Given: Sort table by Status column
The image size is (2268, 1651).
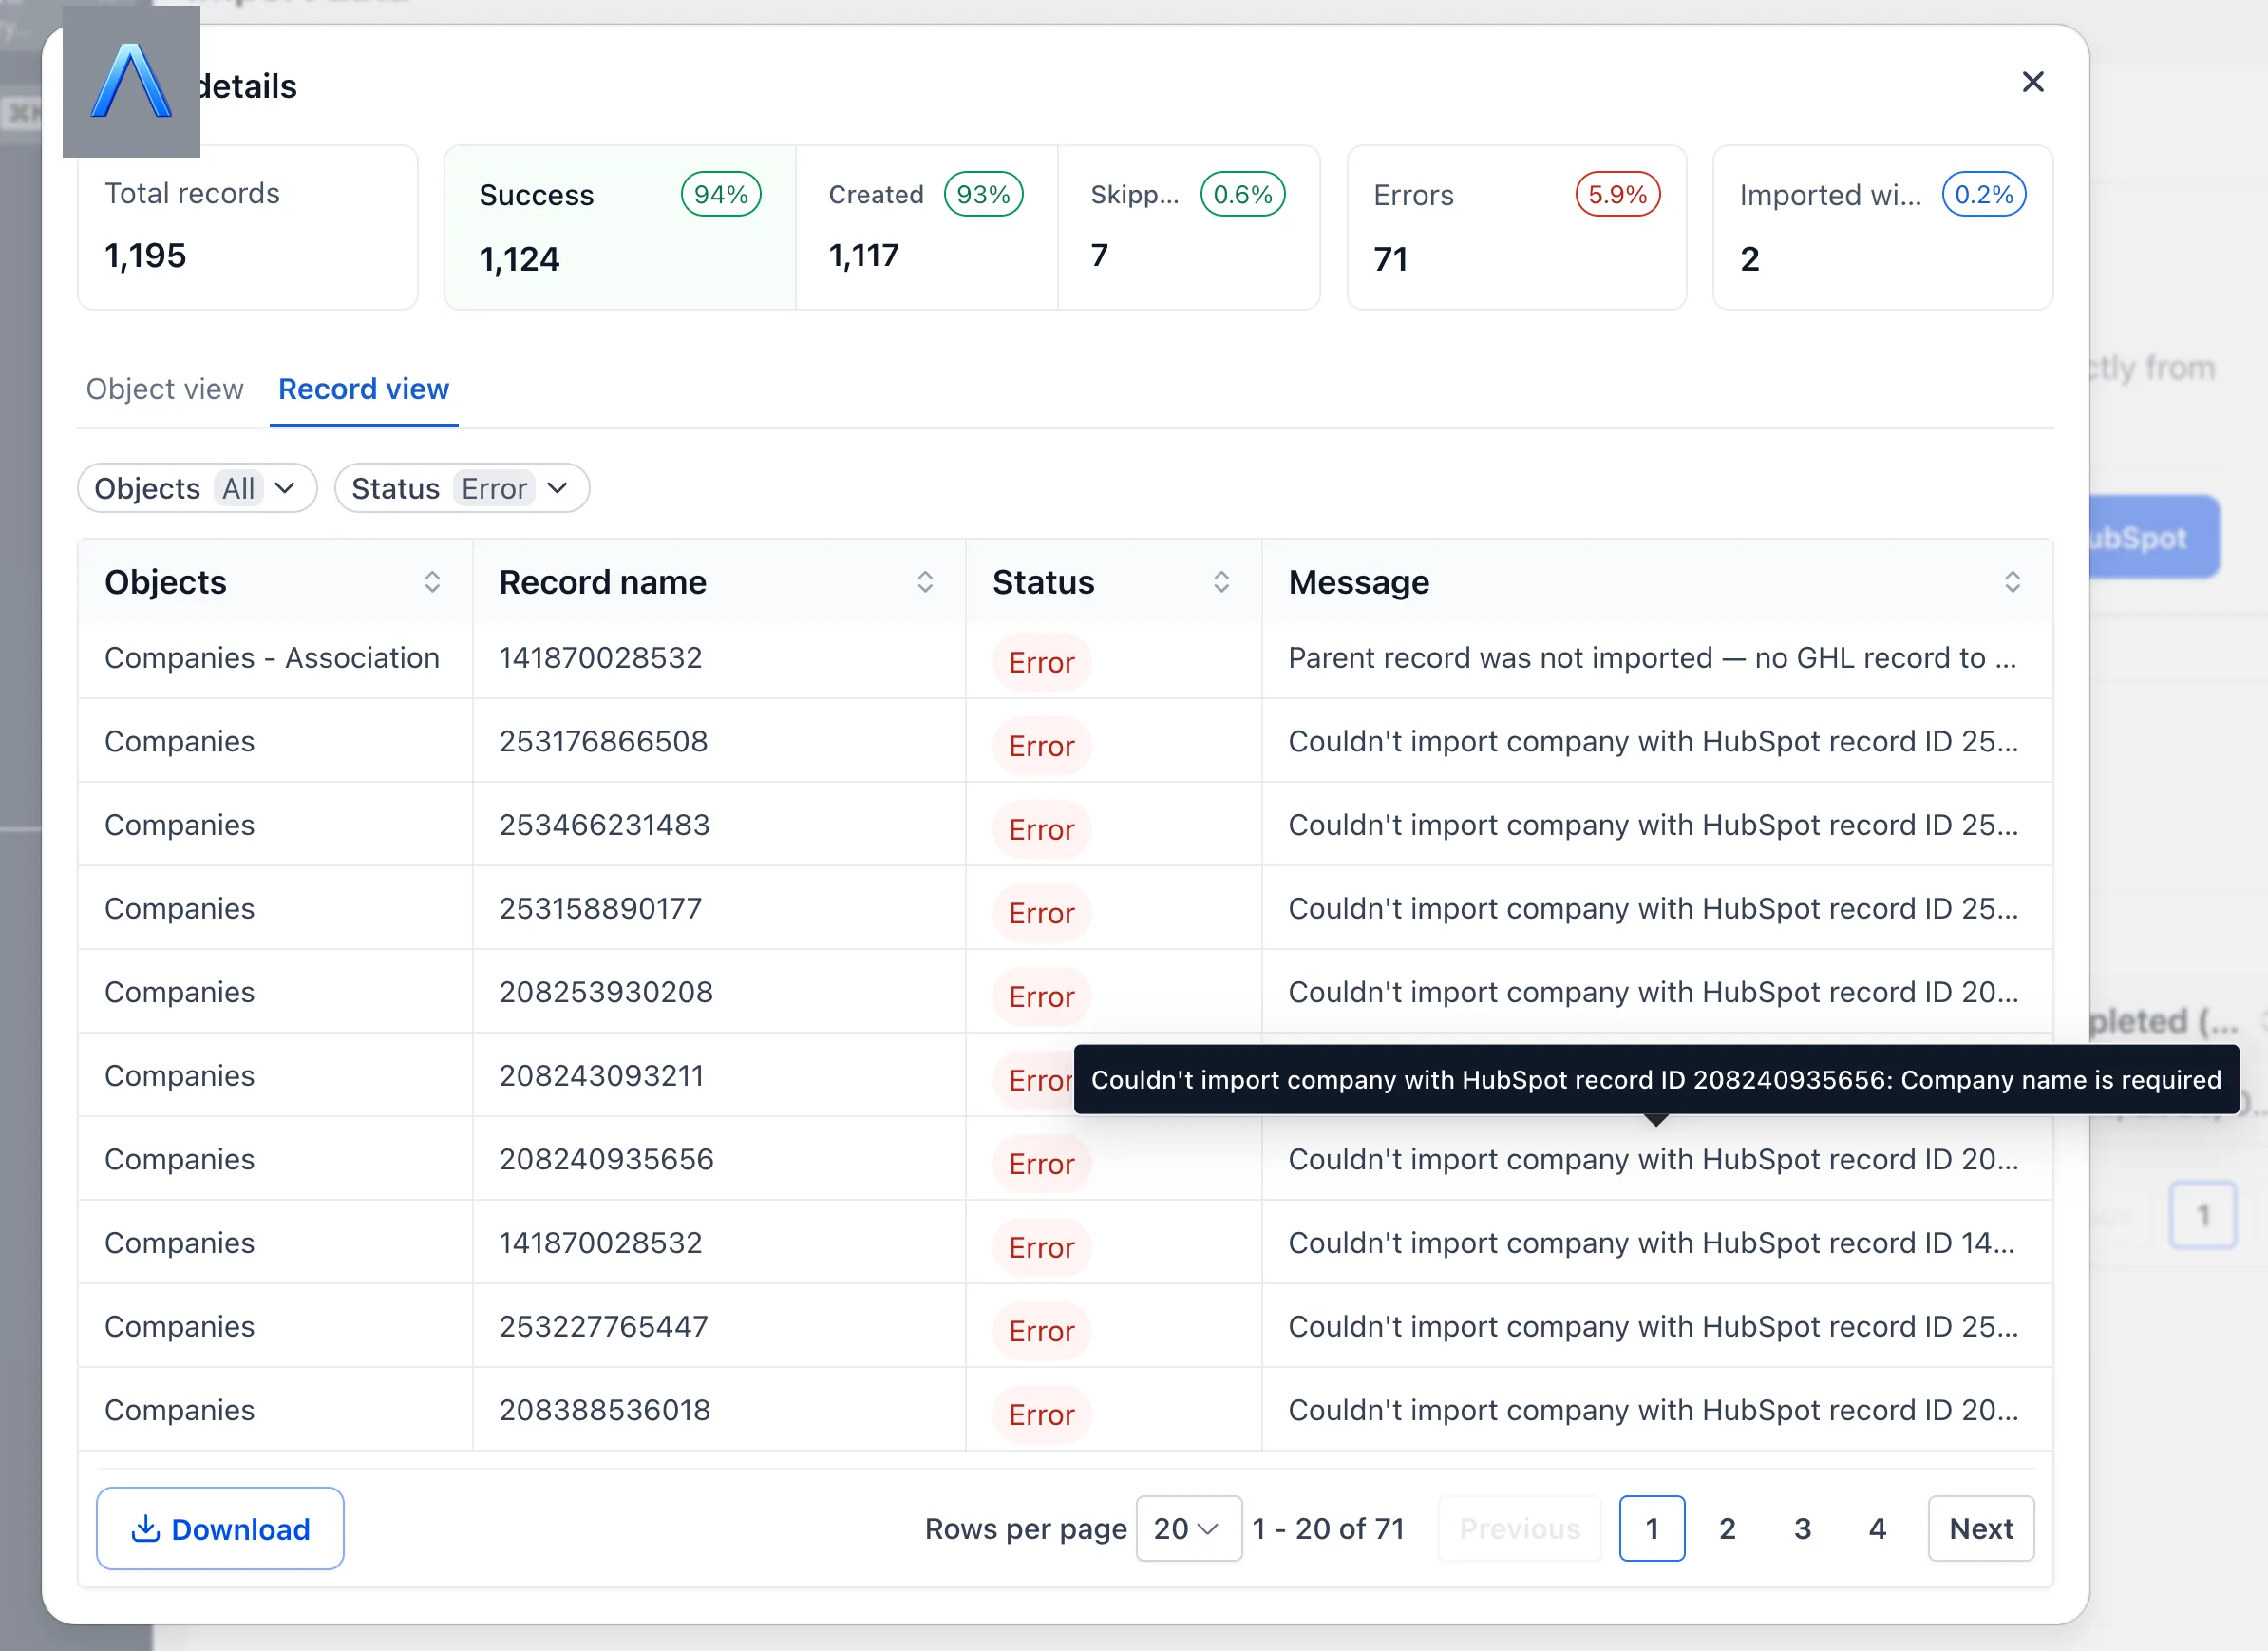Looking at the screenshot, I should pos(1221,582).
